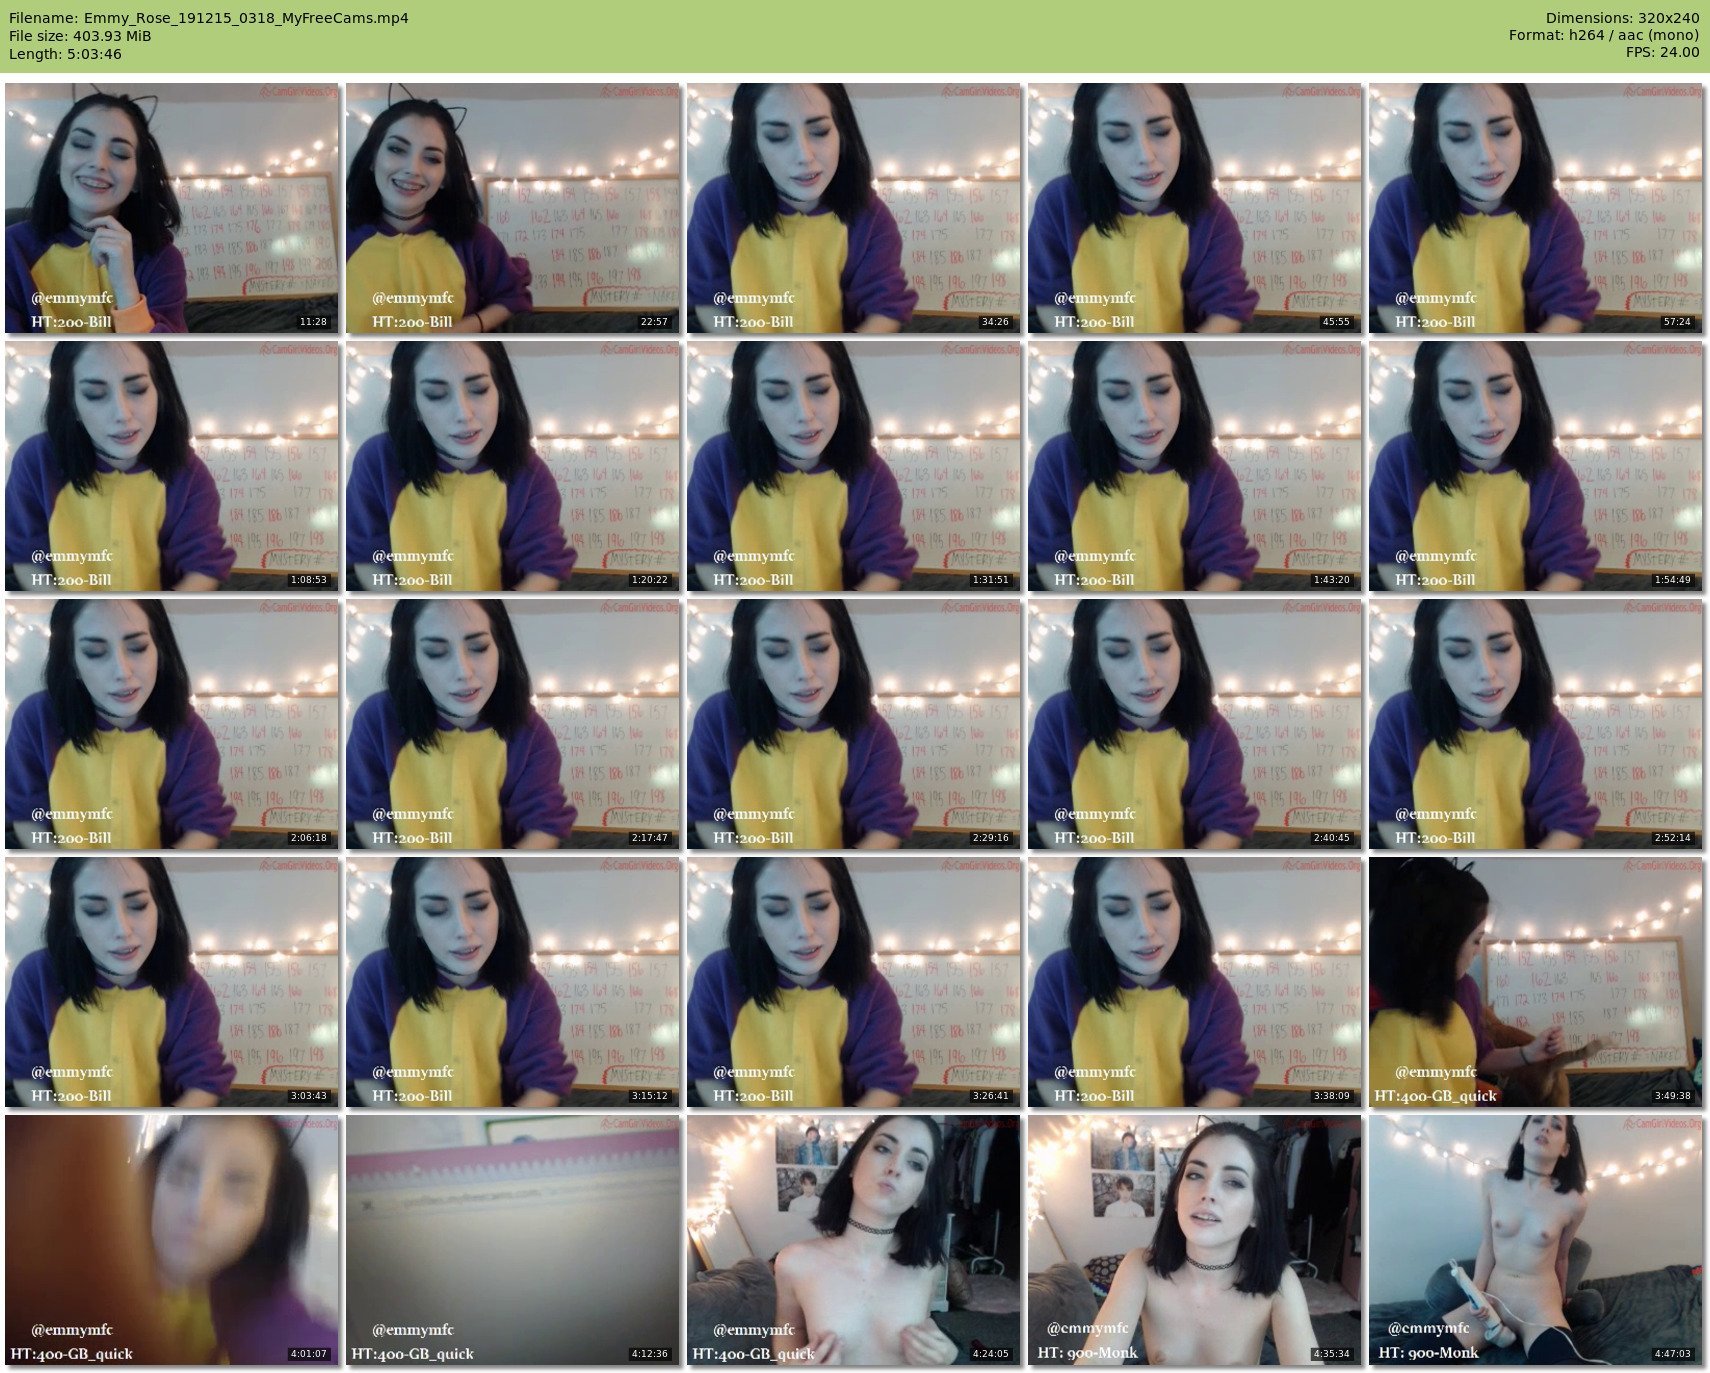Open the thumbnail marked 2:29:16
The width and height of the screenshot is (1710, 1373).
point(853,724)
